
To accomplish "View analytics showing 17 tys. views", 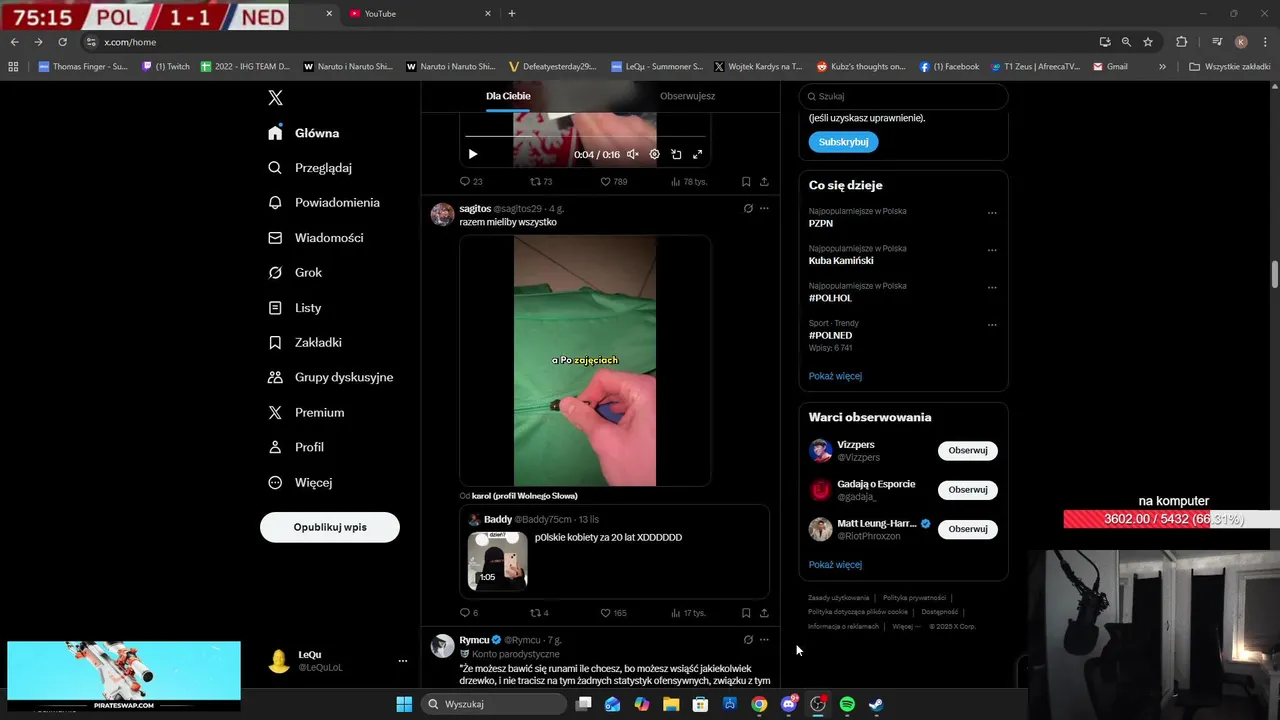I will (689, 613).
